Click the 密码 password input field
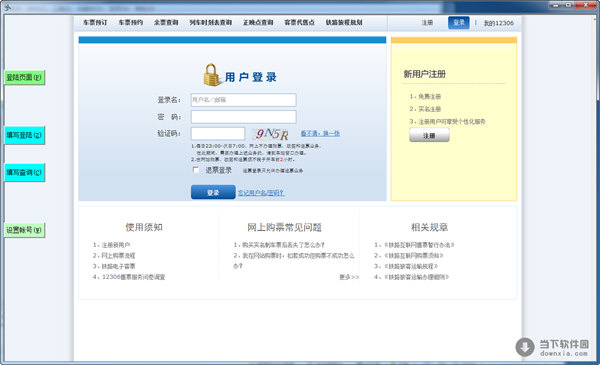The image size is (600, 365). [x=244, y=117]
